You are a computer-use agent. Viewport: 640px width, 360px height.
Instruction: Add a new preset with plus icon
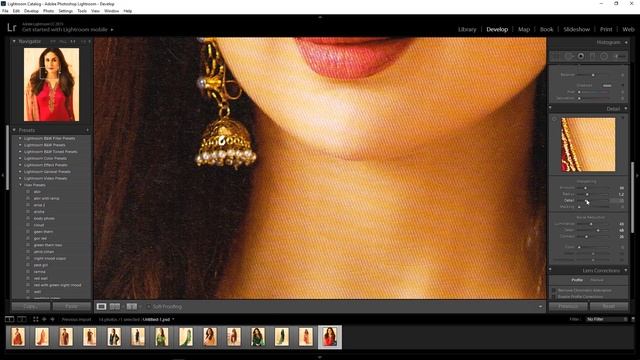click(x=87, y=130)
